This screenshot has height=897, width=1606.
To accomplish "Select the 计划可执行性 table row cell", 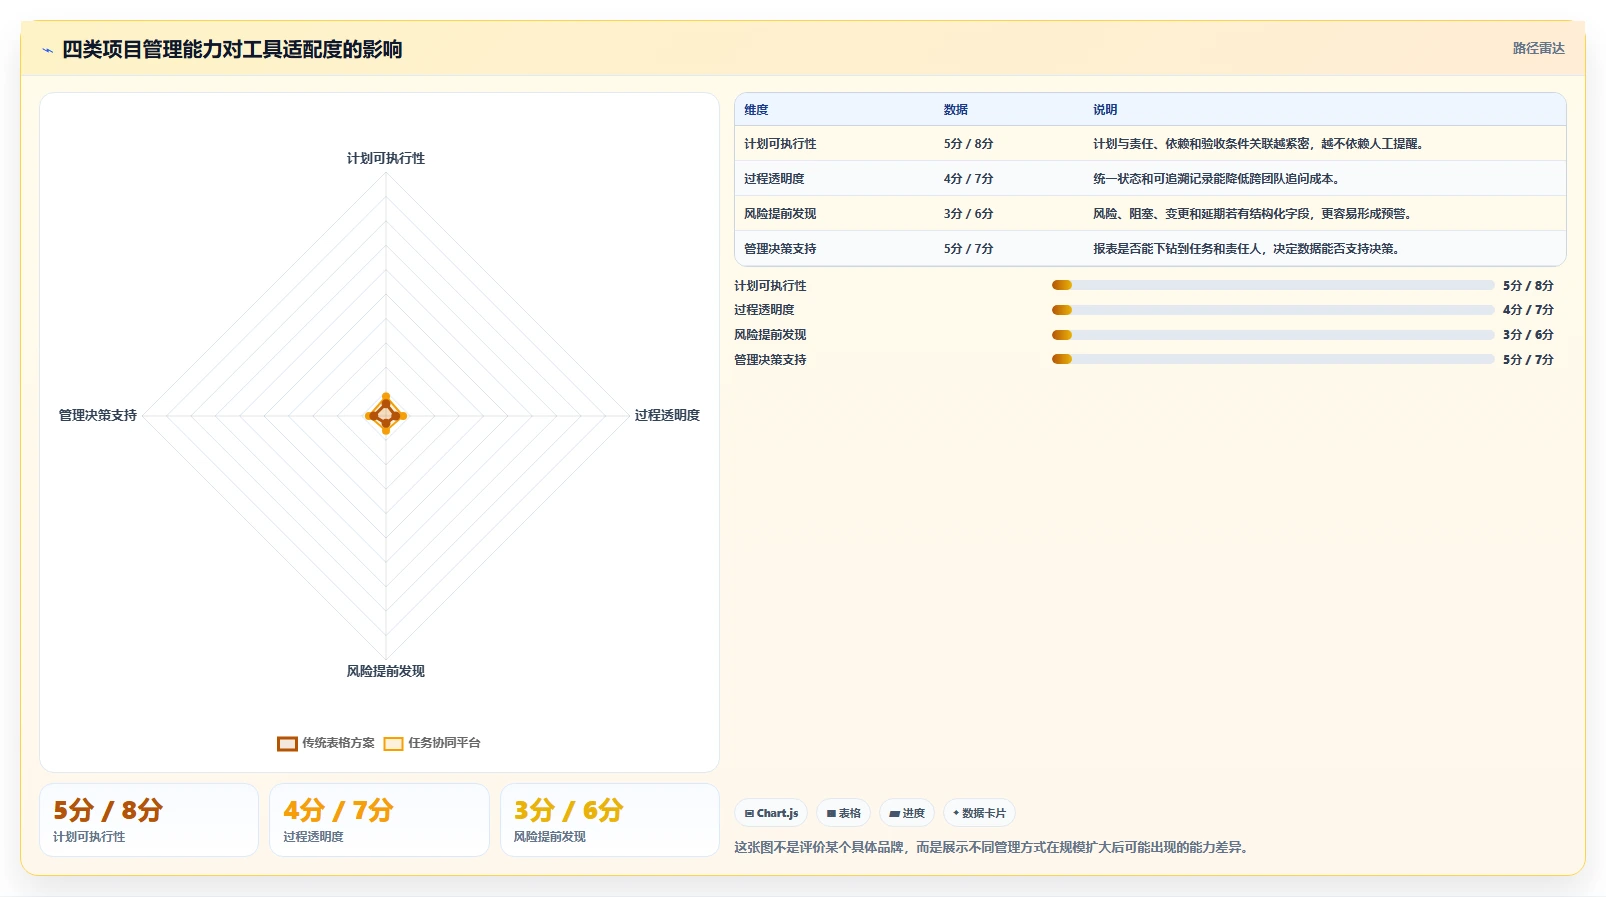I will tap(780, 144).
